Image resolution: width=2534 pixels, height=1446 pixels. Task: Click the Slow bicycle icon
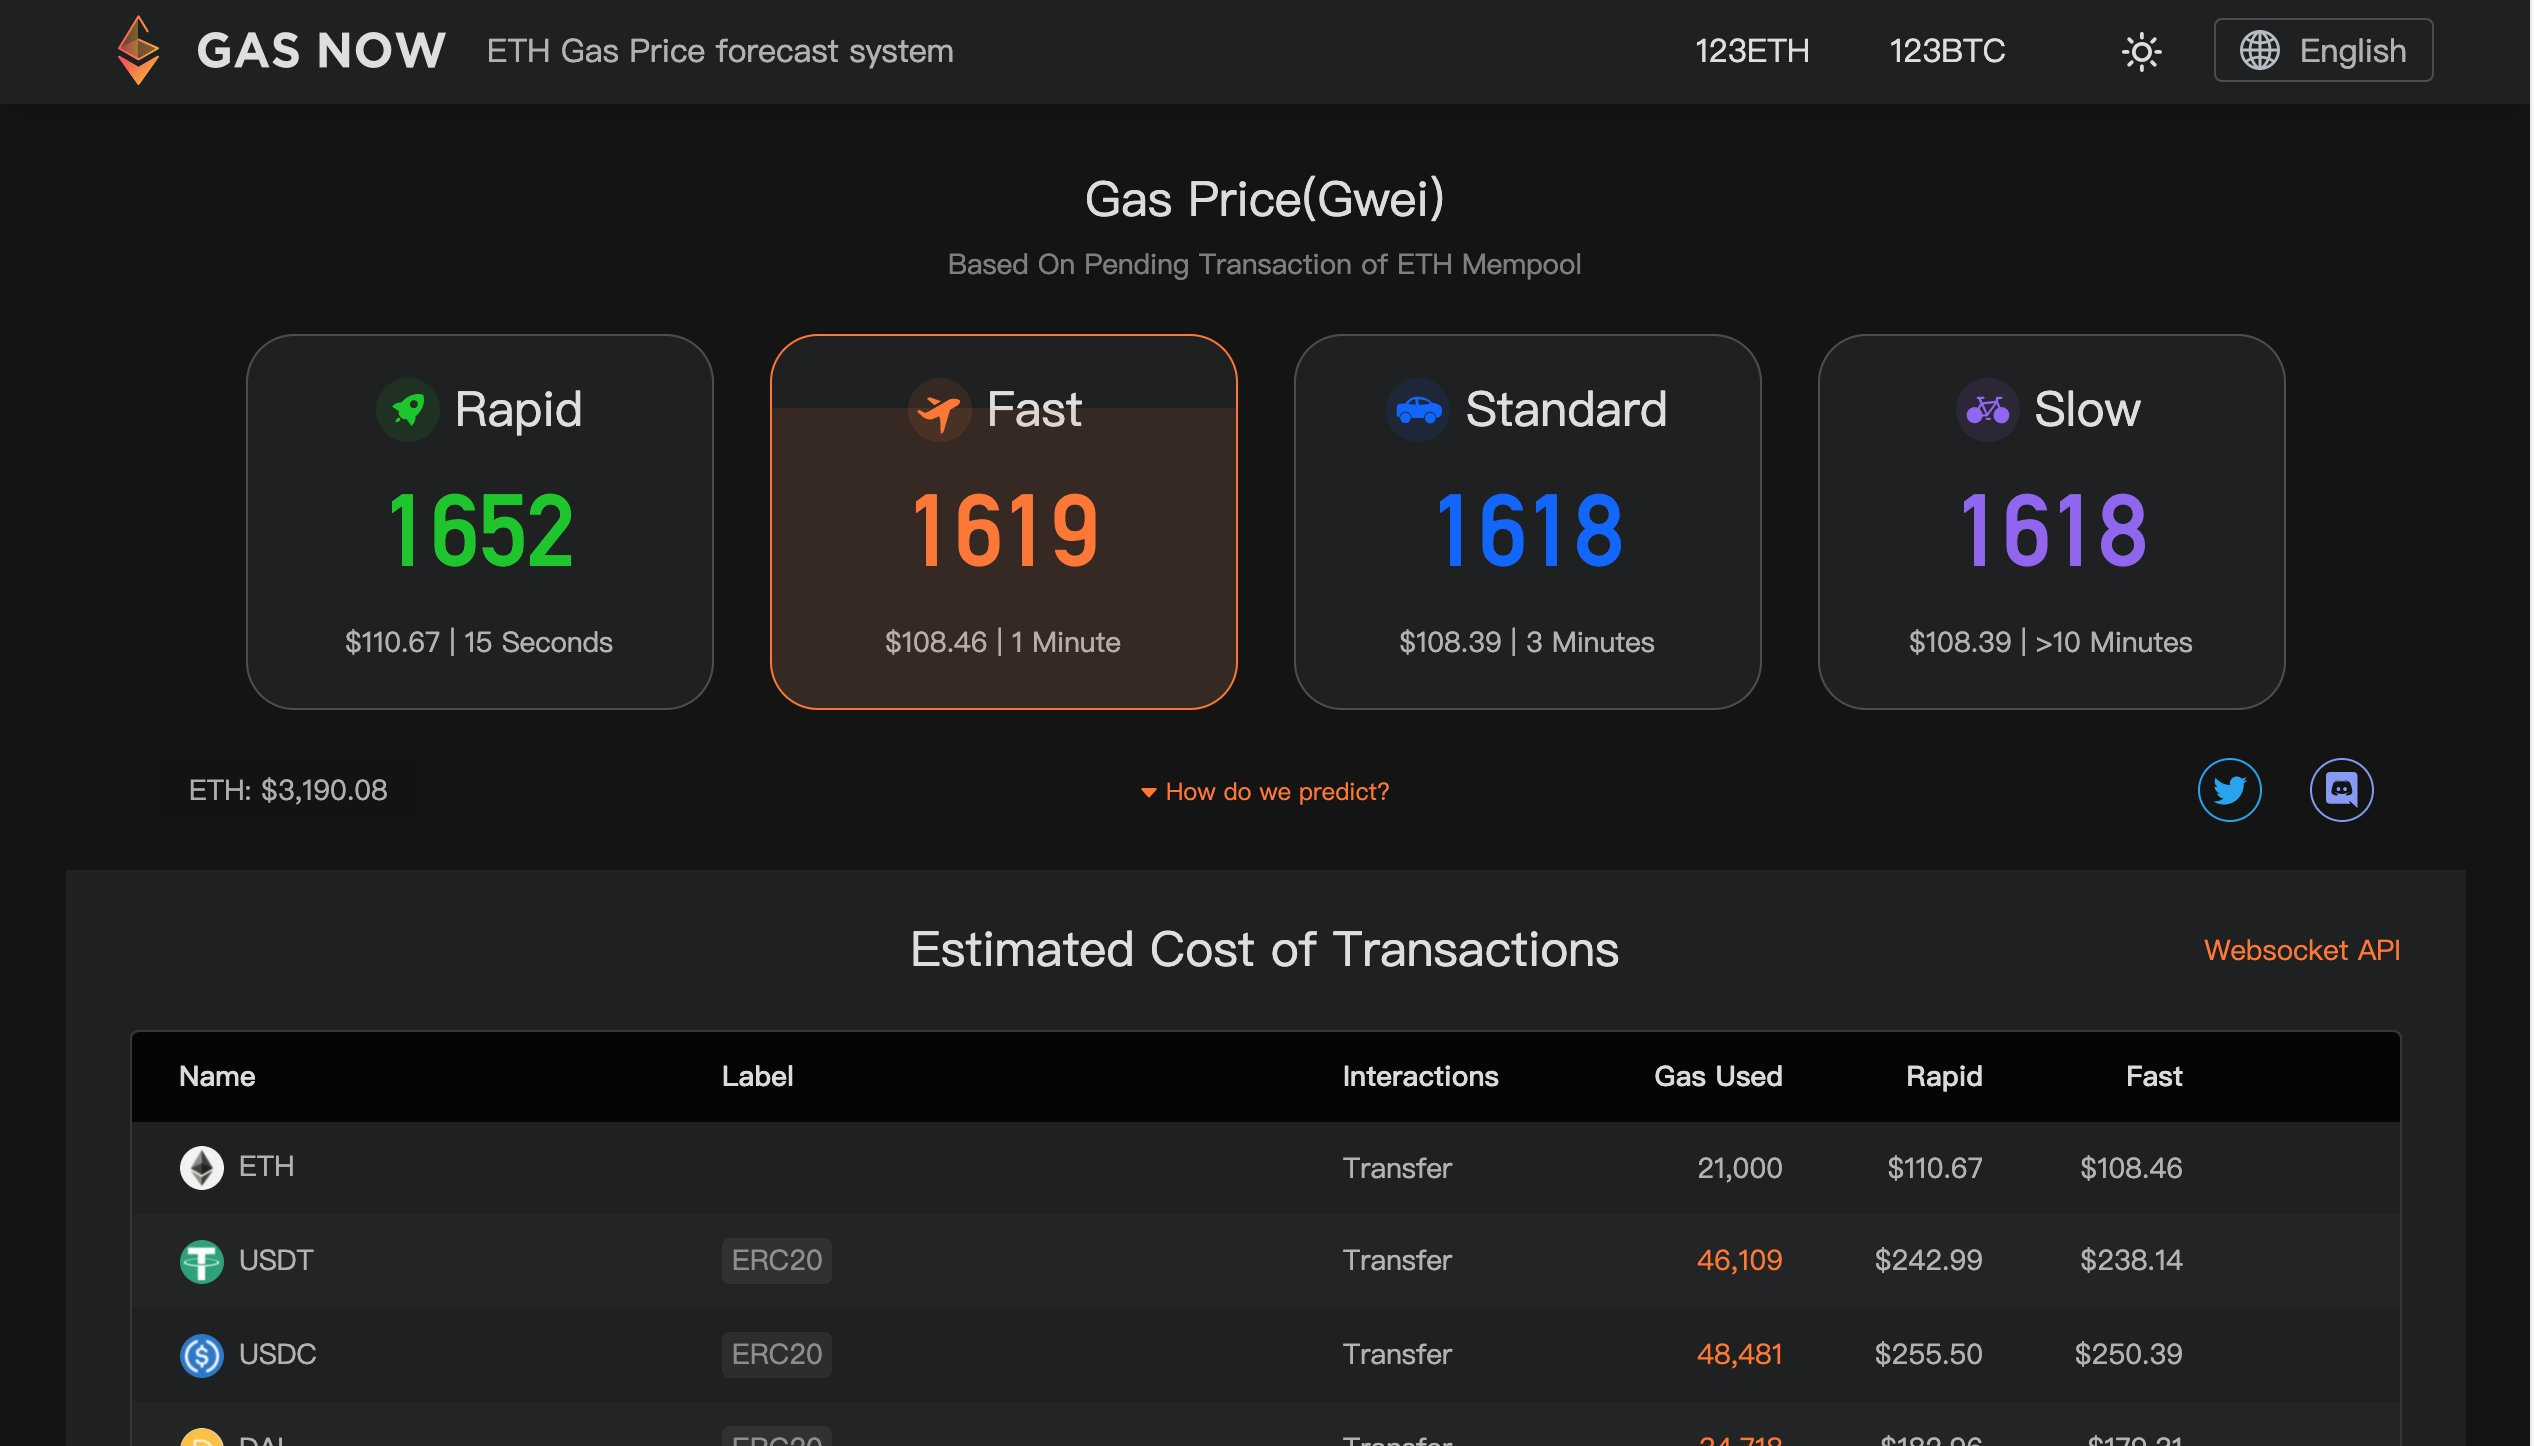click(x=1987, y=409)
